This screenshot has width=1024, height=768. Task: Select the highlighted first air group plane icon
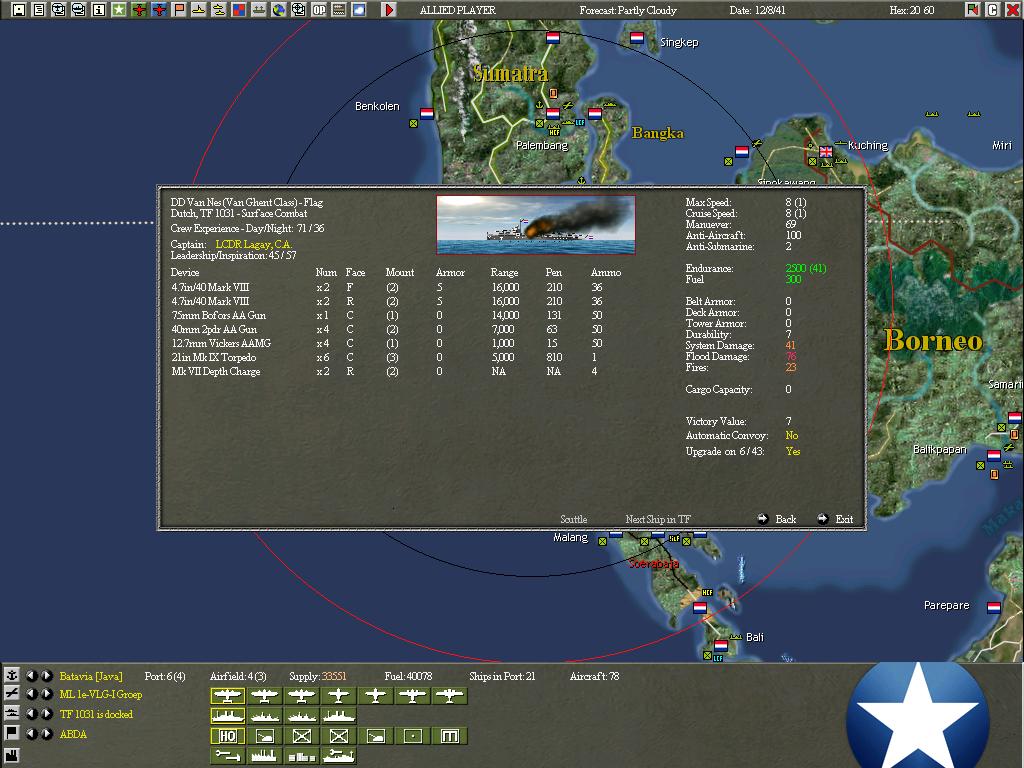(x=227, y=696)
